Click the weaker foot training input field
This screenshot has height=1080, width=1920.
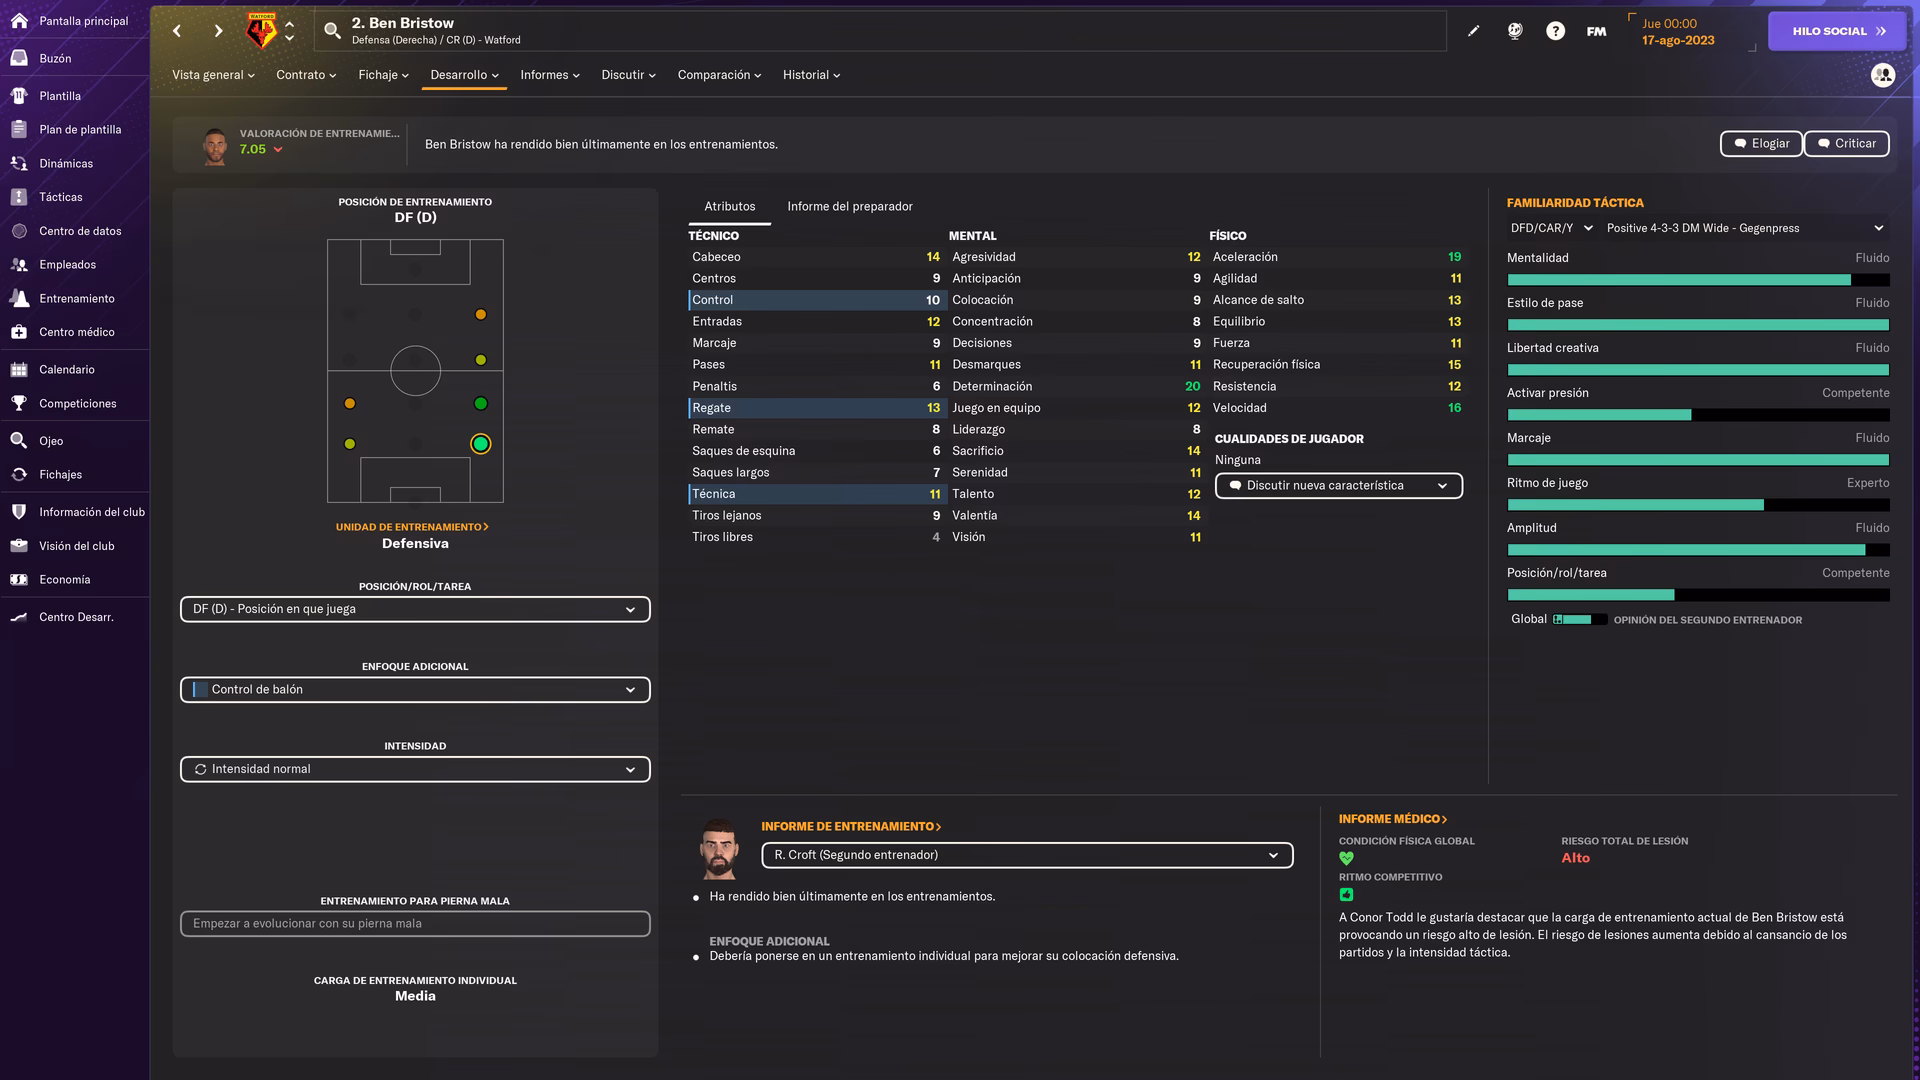pos(414,923)
